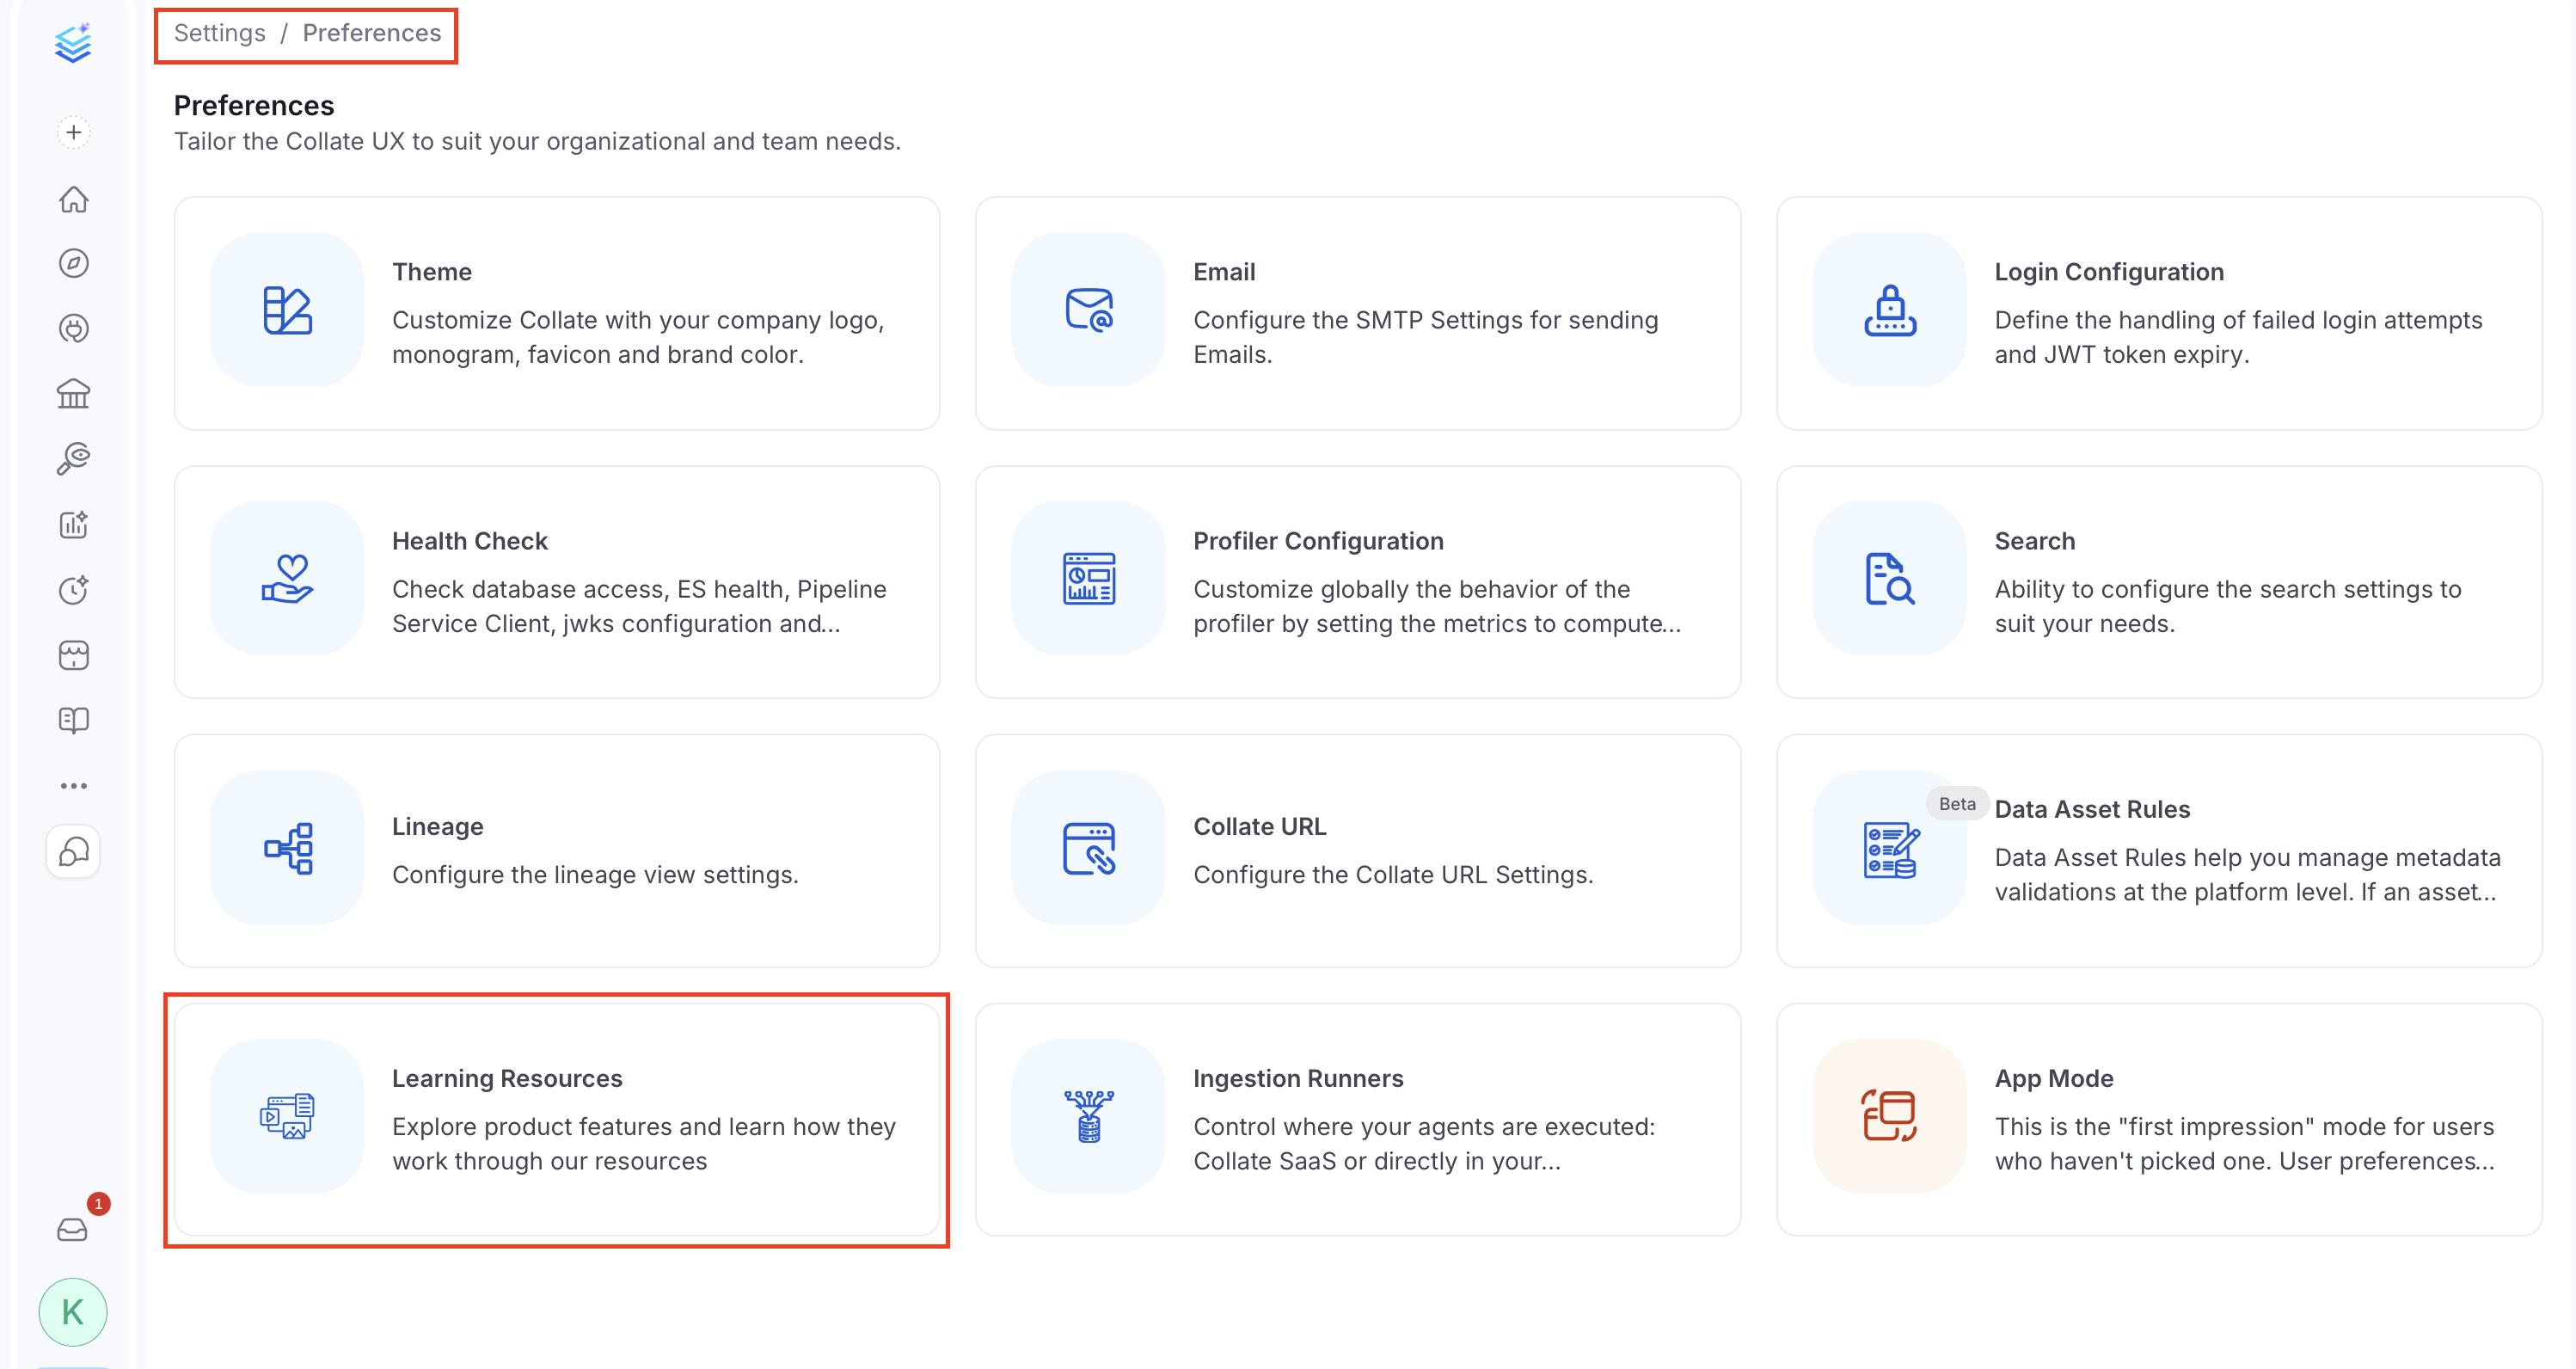The image size is (2576, 1369).
Task: Open the storefront icon in the sidebar
Action: [73, 655]
